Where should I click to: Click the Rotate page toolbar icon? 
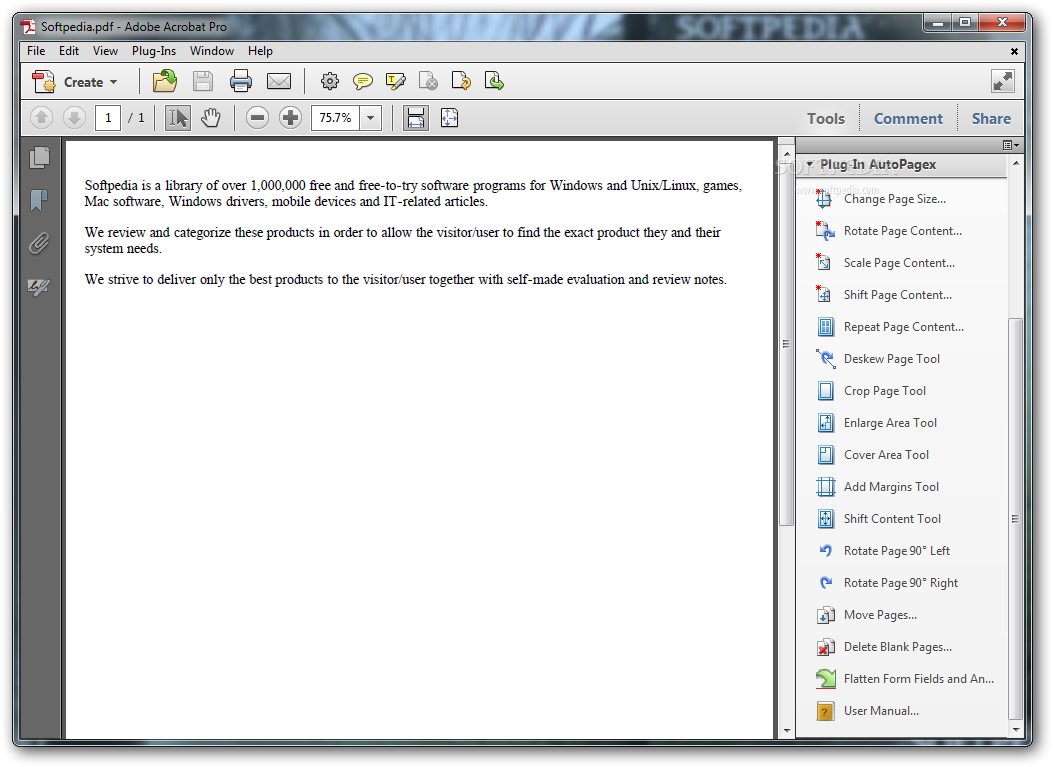(461, 81)
